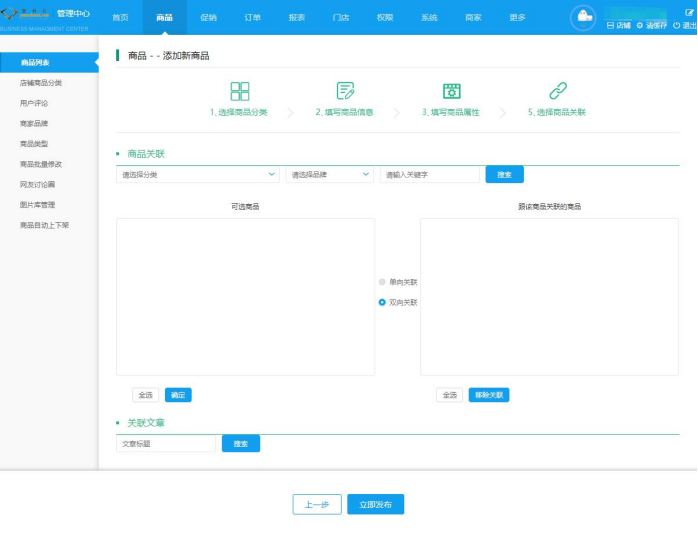698x533 pixels.
Task: Click 搜索 button next to 文章标题 field
Action: pos(241,443)
